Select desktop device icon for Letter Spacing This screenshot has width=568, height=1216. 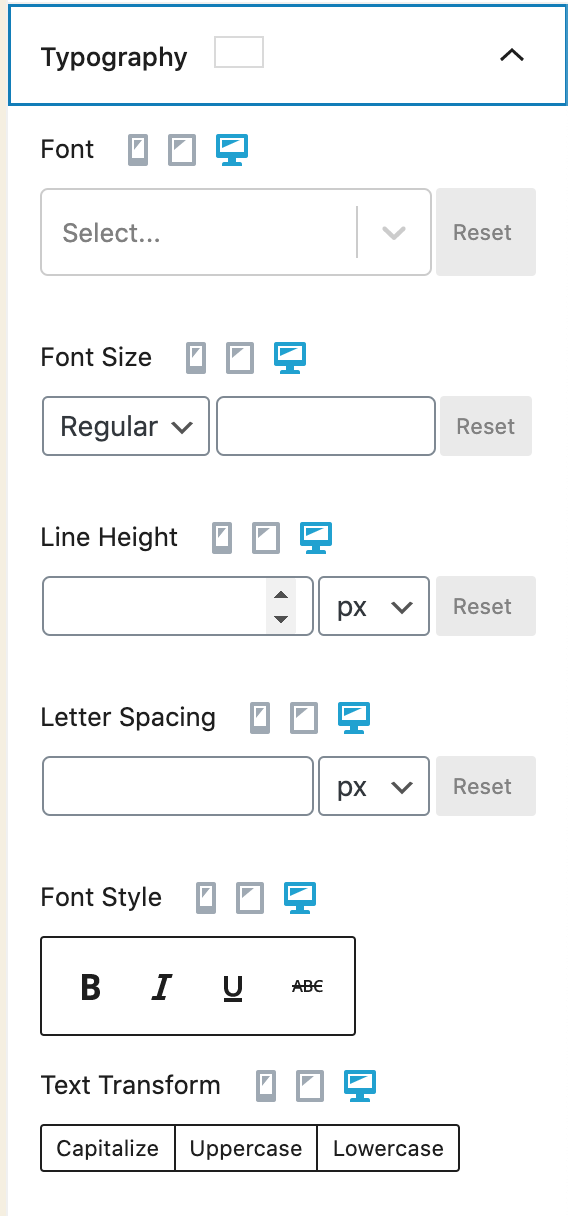pyautogui.click(x=354, y=718)
